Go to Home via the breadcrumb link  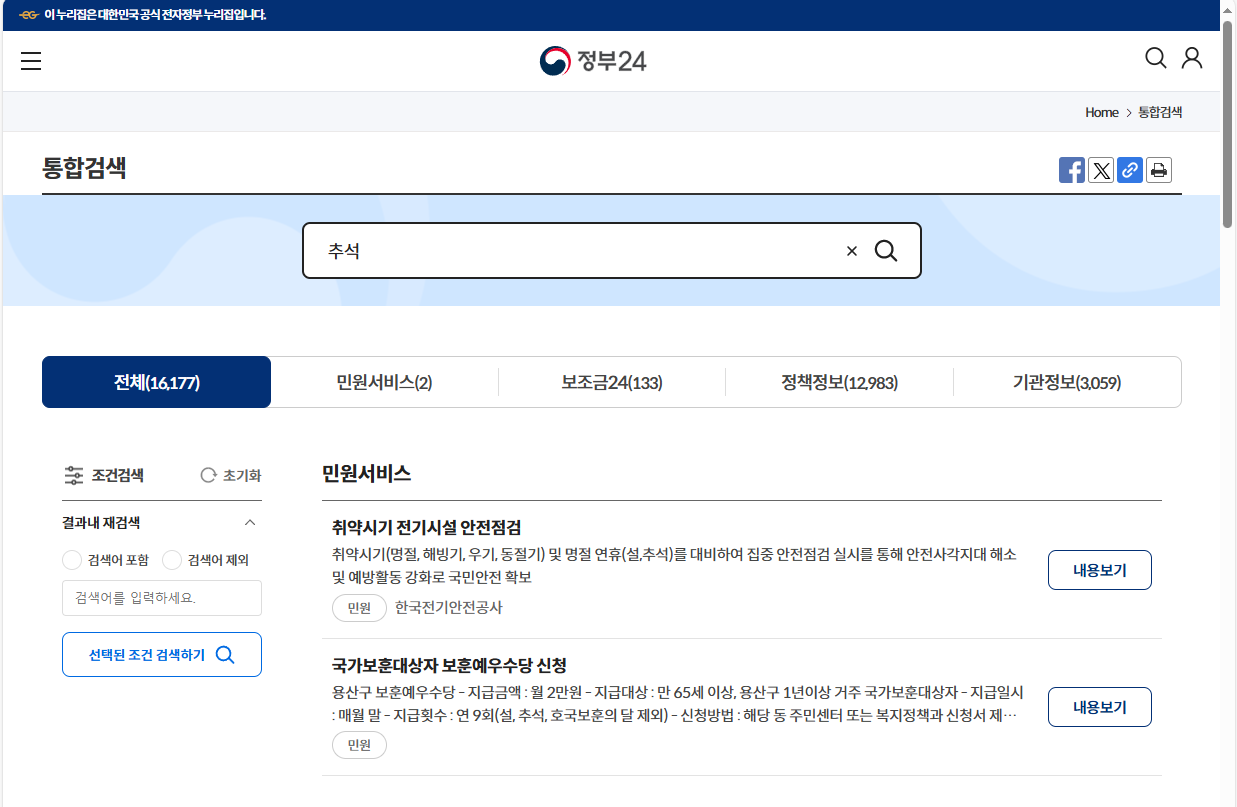click(x=1101, y=112)
